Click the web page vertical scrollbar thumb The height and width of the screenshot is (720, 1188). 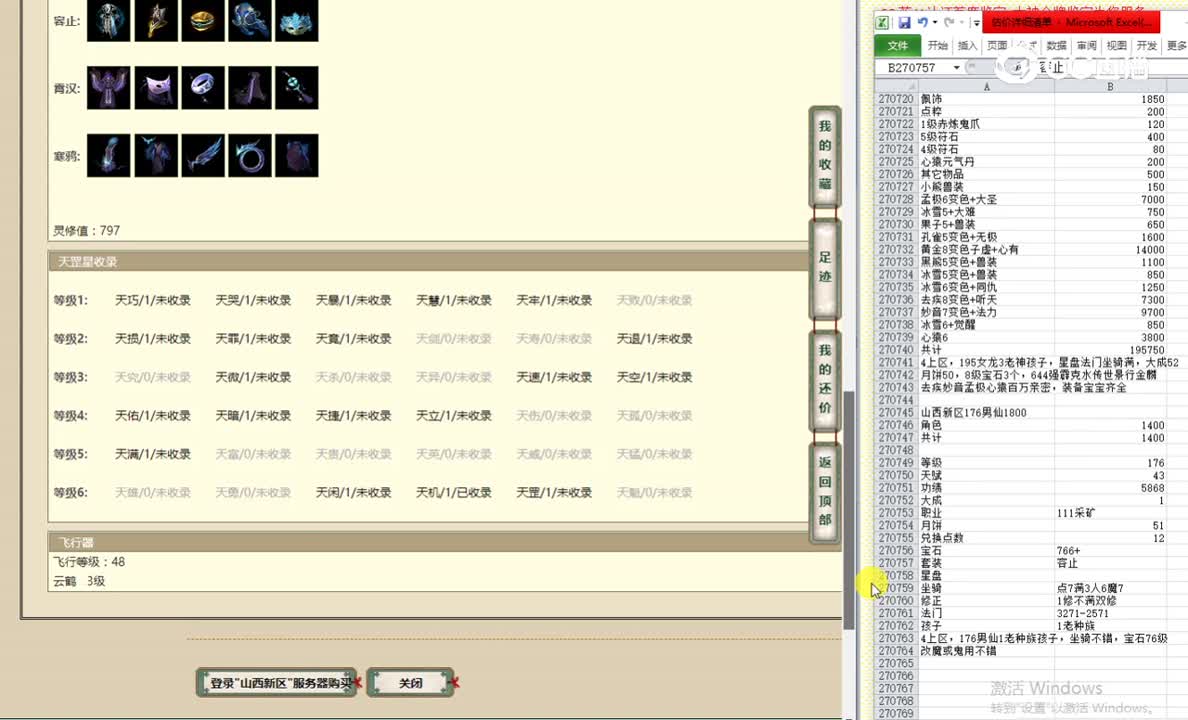click(849, 509)
